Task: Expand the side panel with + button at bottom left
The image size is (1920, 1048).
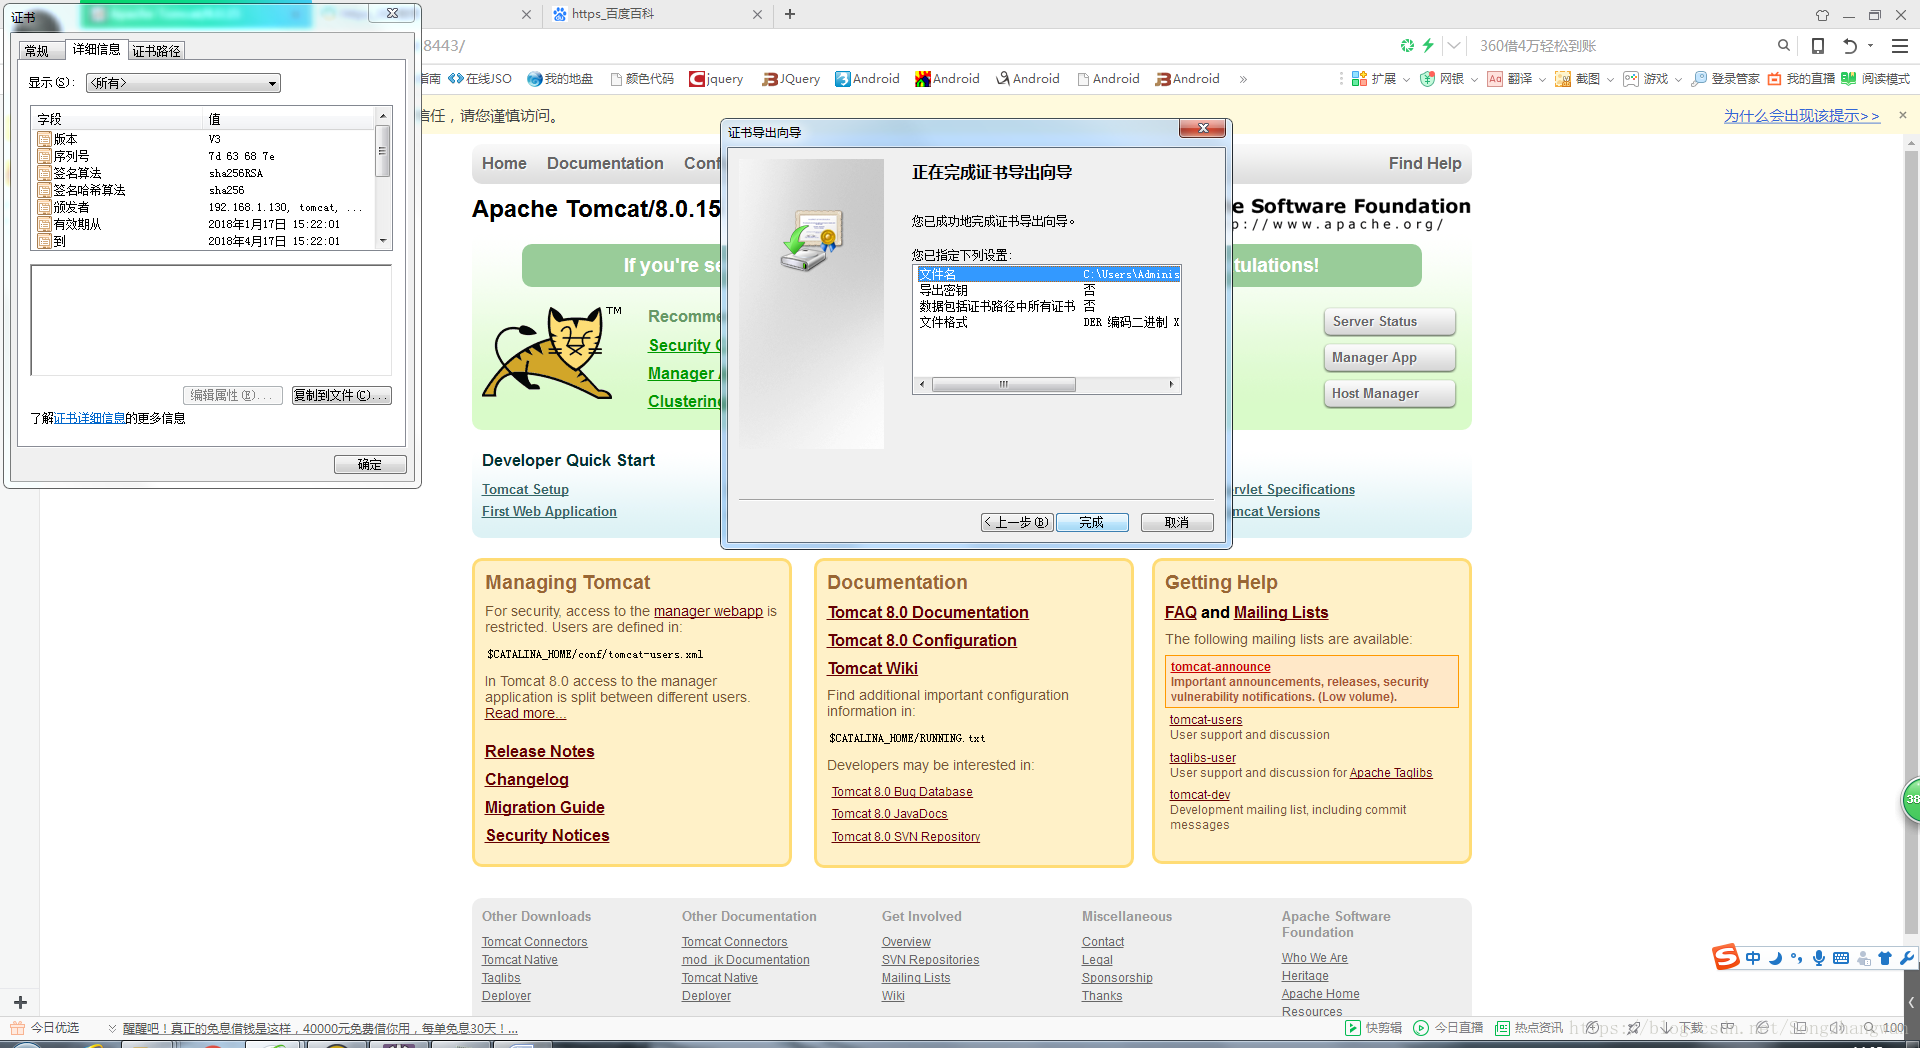Action: coord(20,1002)
